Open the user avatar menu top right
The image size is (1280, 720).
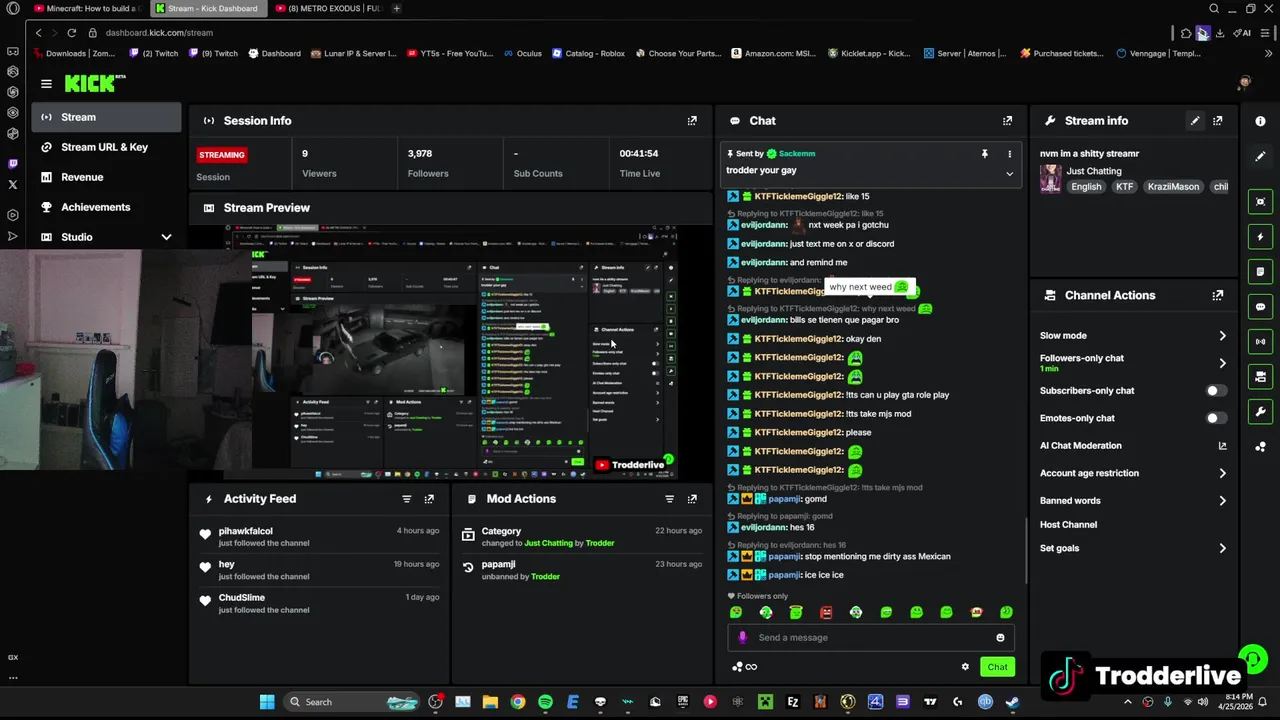[1244, 83]
